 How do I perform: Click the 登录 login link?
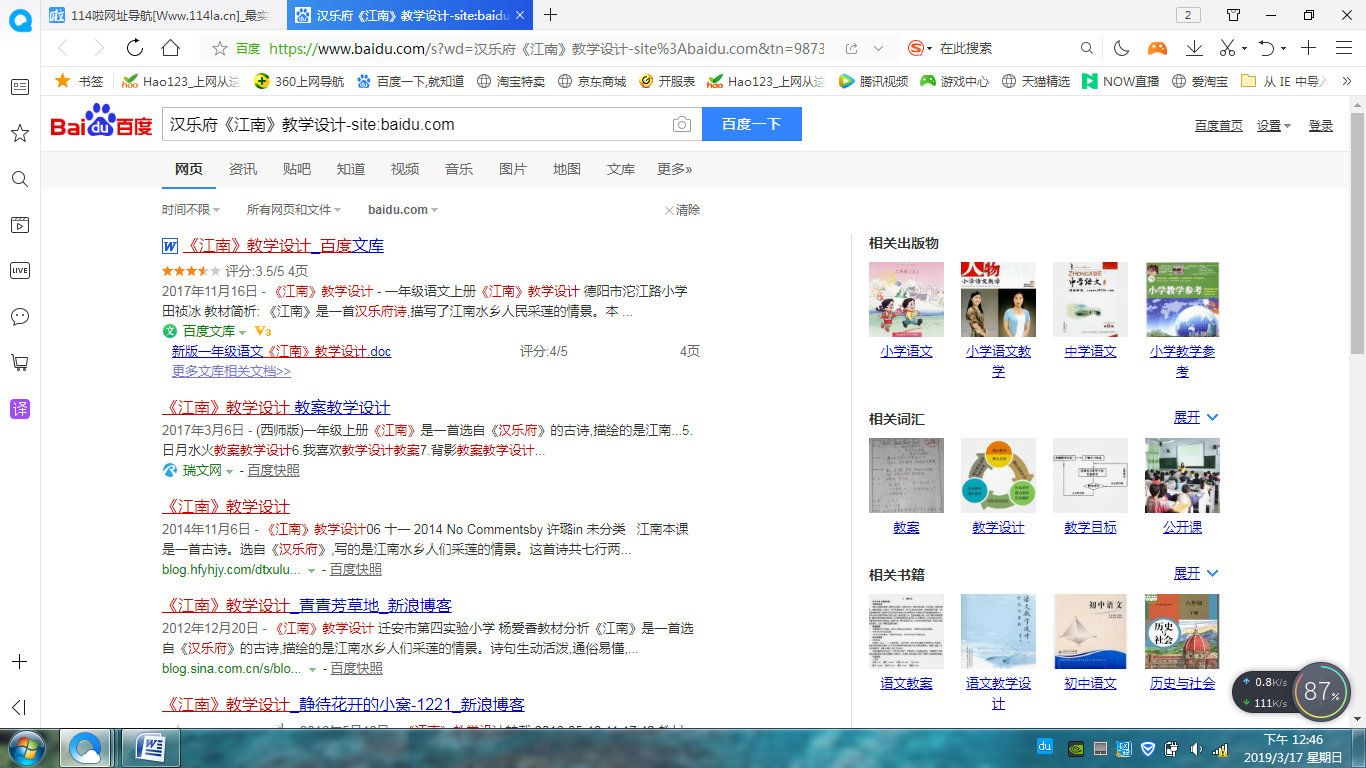(x=1321, y=126)
